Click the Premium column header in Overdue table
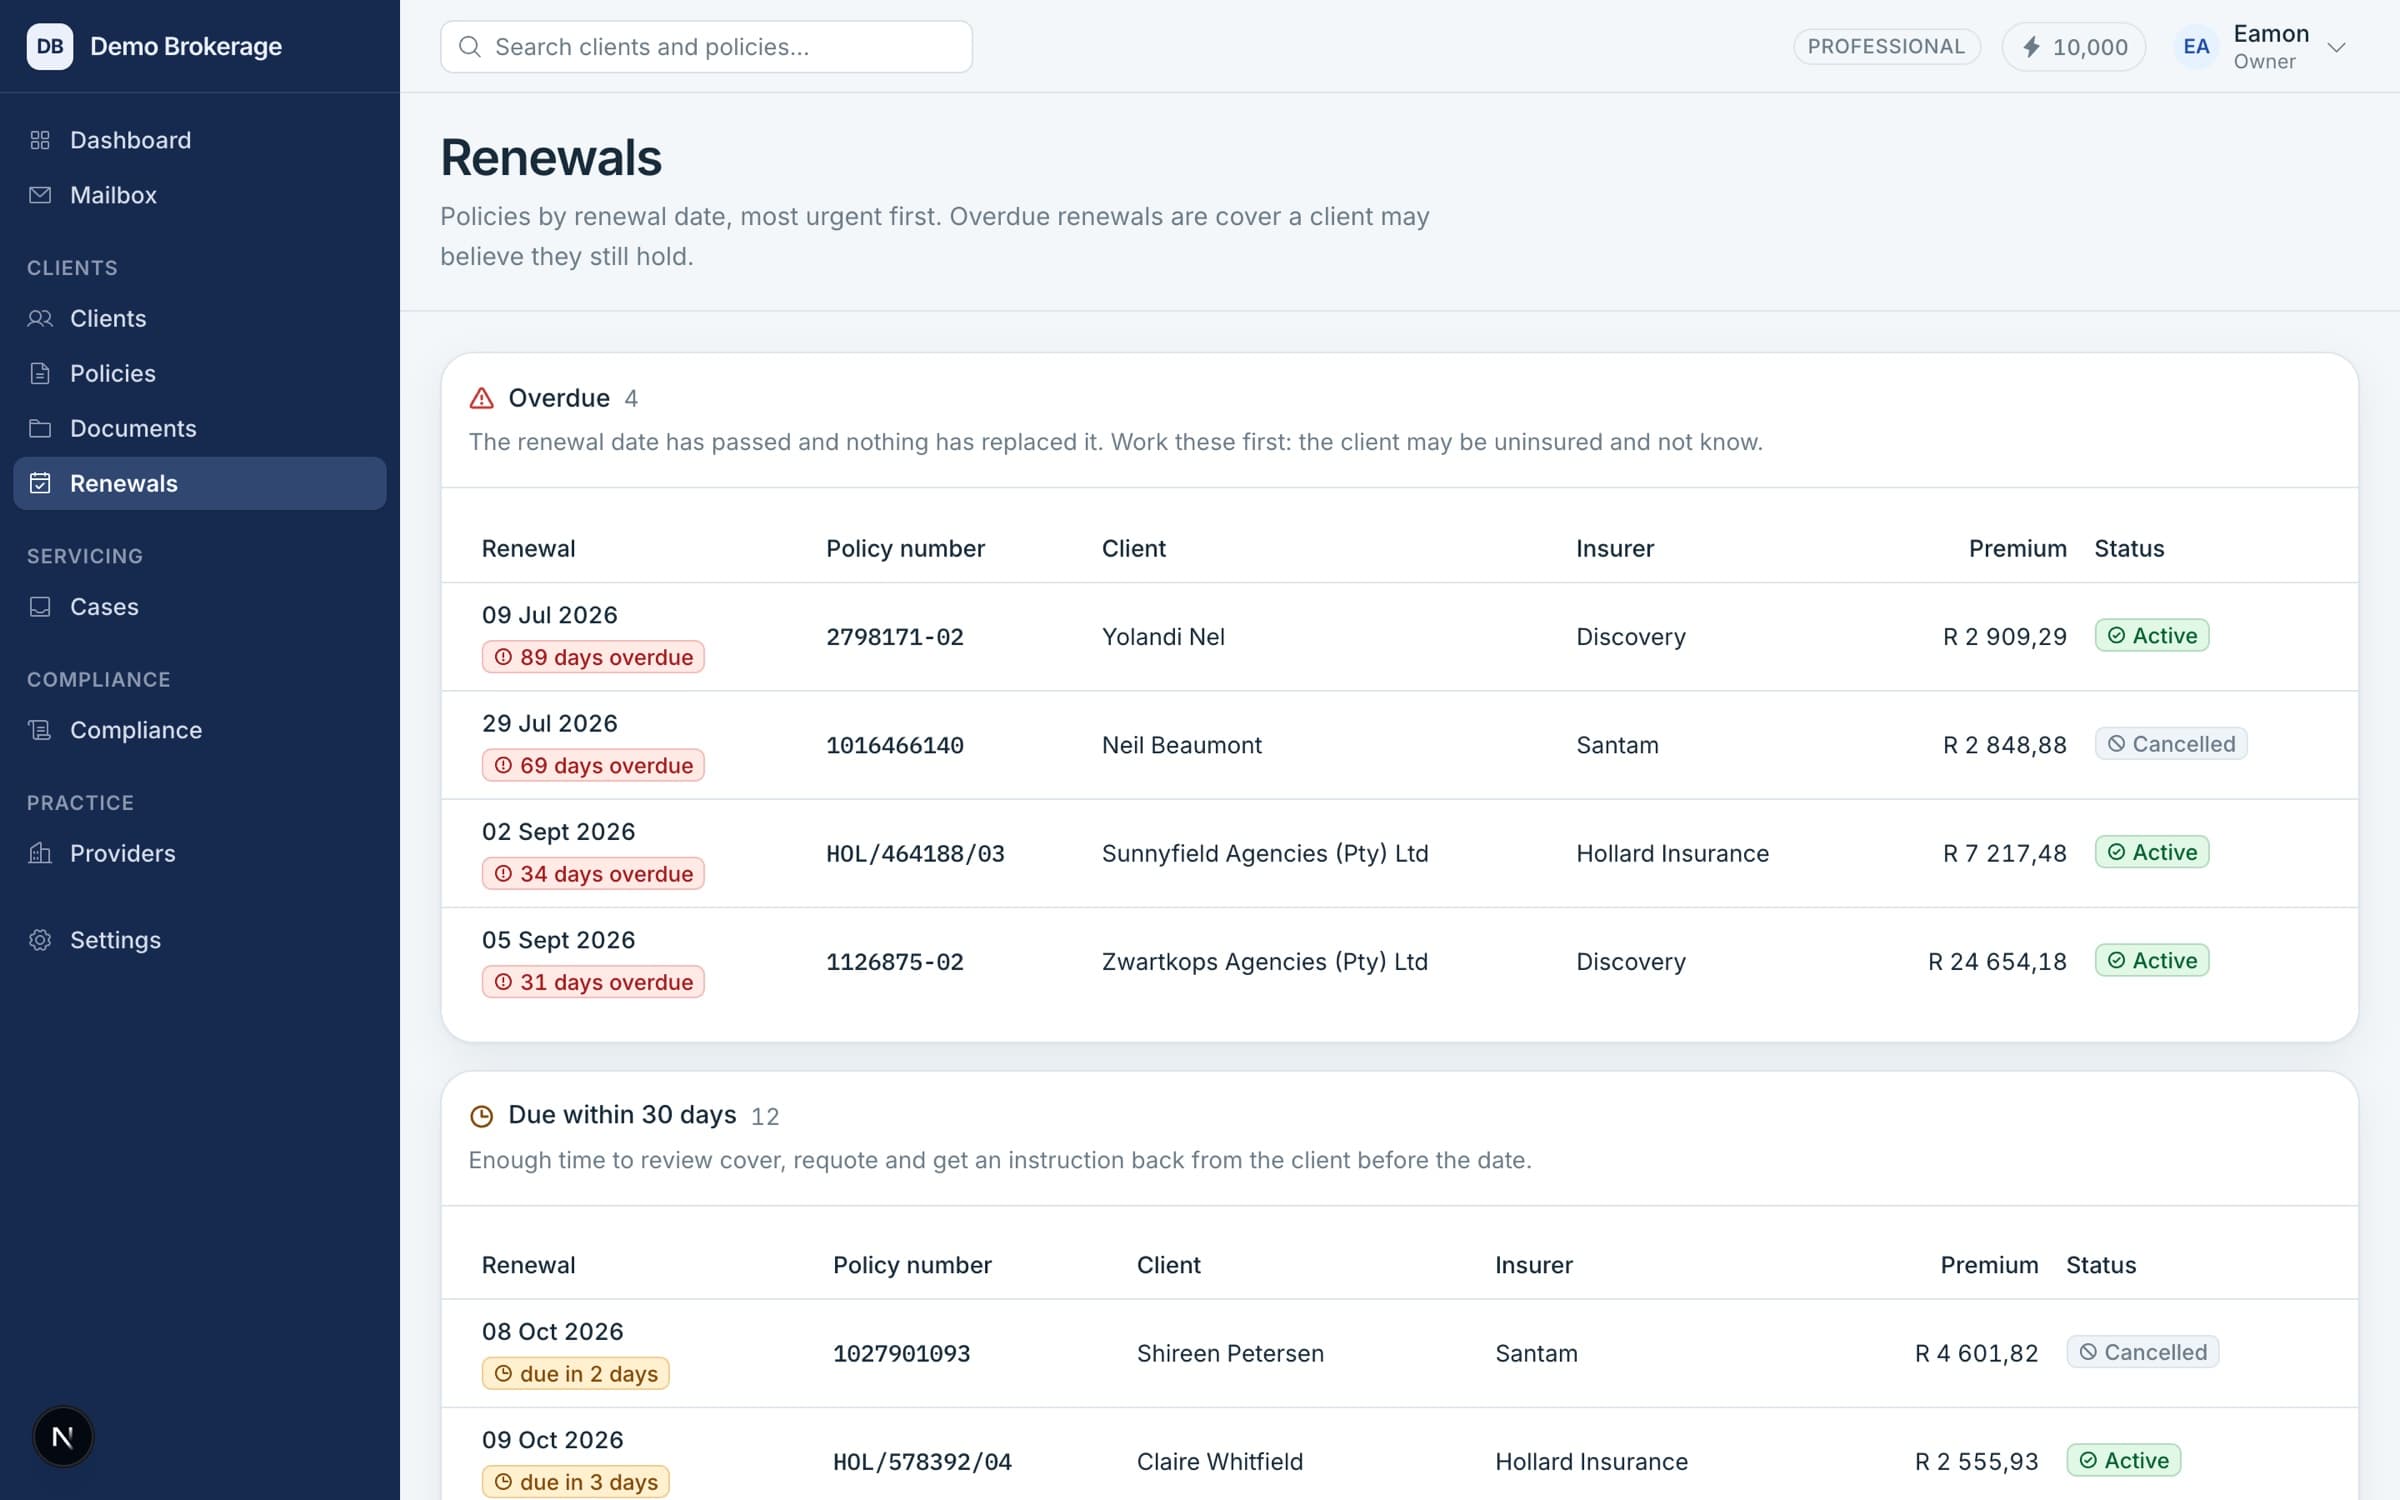Screen dimensions: 2400x1500 tap(2017, 549)
